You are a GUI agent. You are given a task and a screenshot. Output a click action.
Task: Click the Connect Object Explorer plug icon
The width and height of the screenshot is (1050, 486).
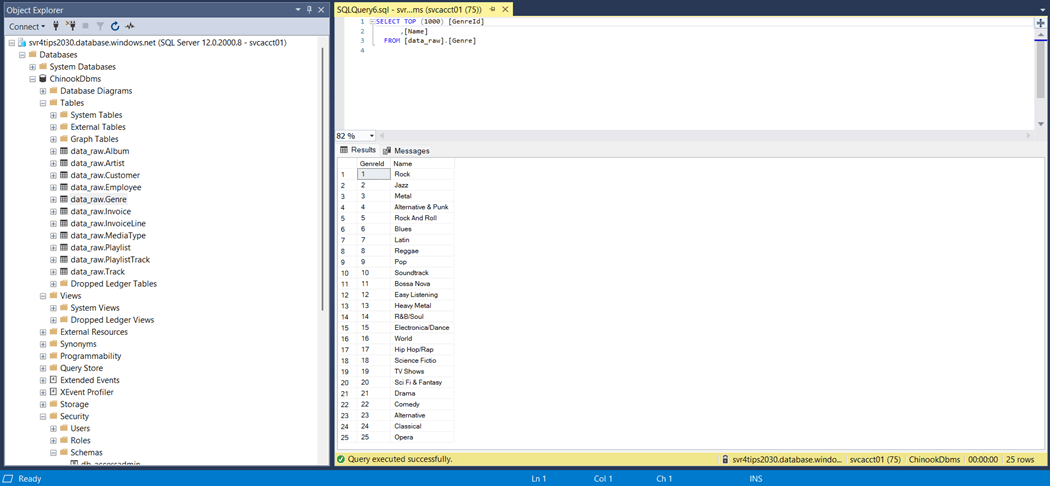coord(56,26)
